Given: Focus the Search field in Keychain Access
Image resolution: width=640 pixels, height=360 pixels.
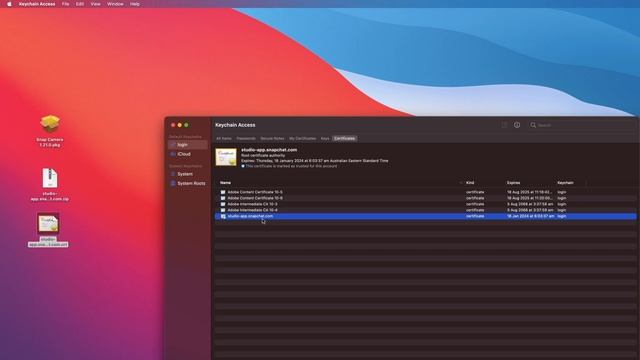Looking at the screenshot, I should coord(582,125).
